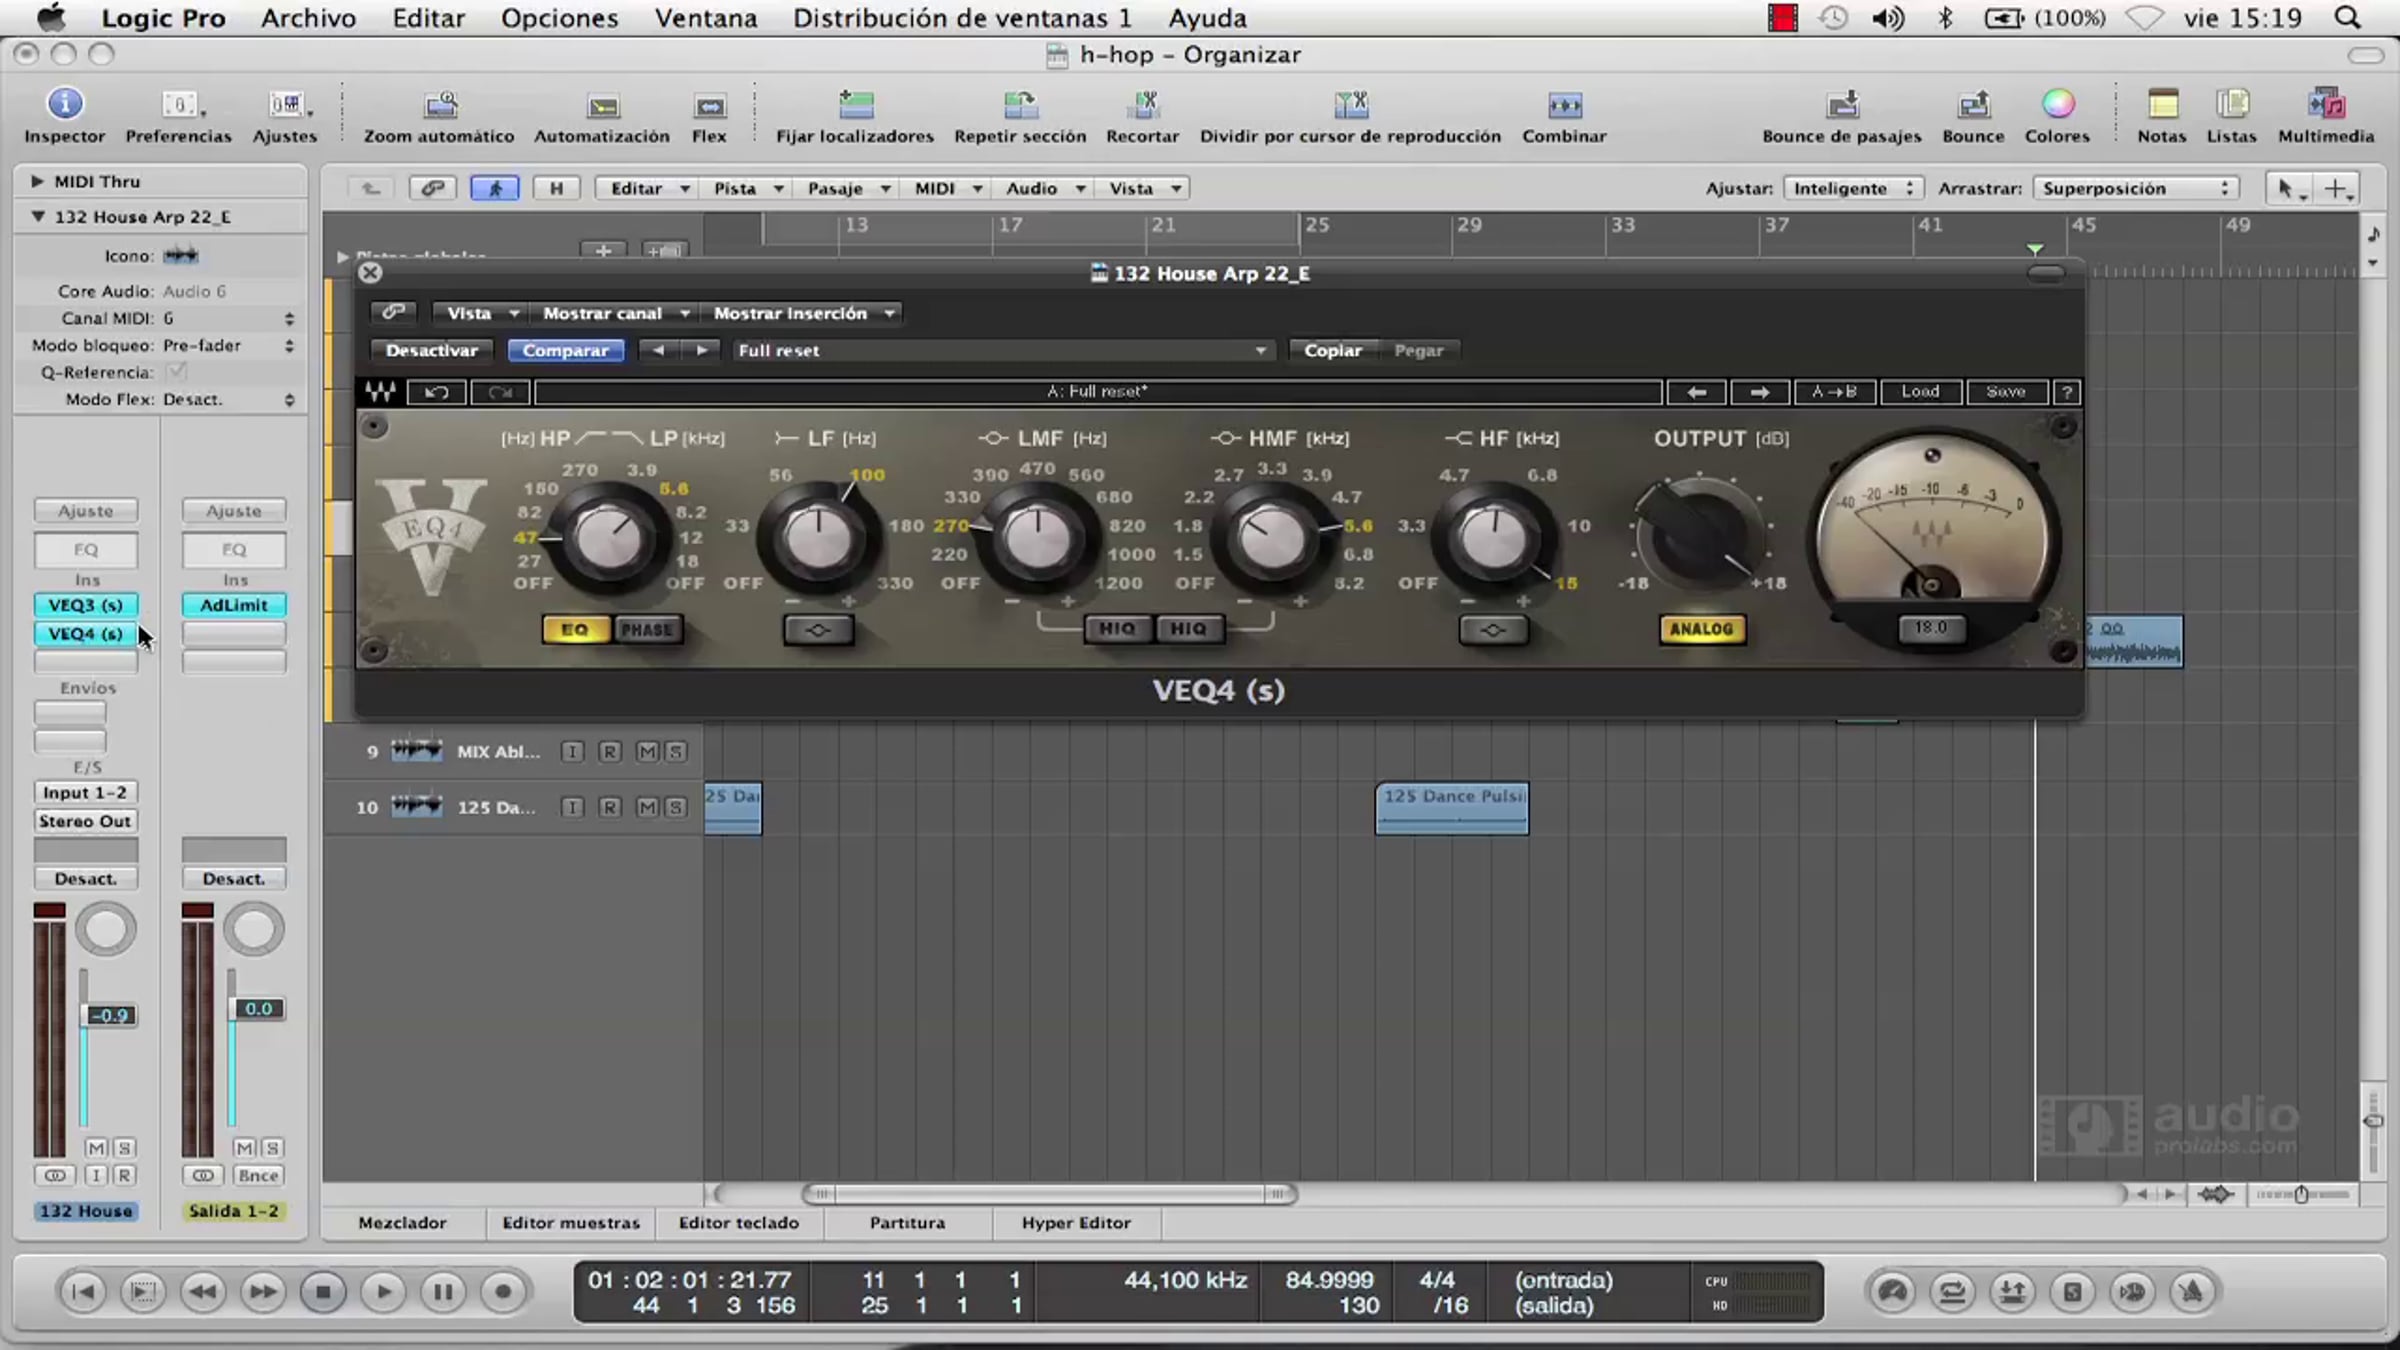
Task: Open the Opciones menu
Action: (559, 18)
